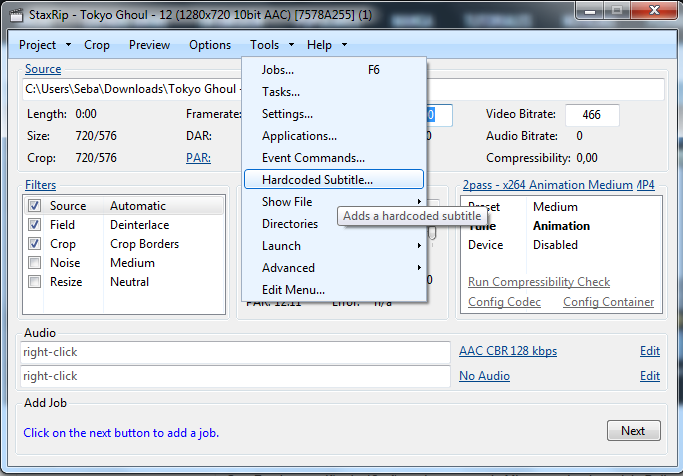Click the Compressibility 0,00 value
The height and width of the screenshot is (476, 683).
(x=587, y=158)
